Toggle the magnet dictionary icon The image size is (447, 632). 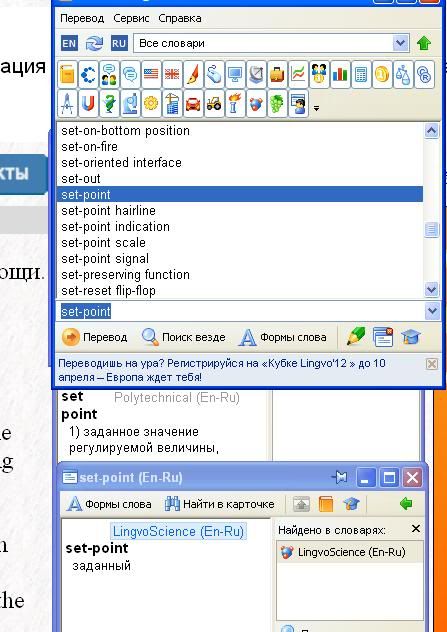[x=88, y=104]
